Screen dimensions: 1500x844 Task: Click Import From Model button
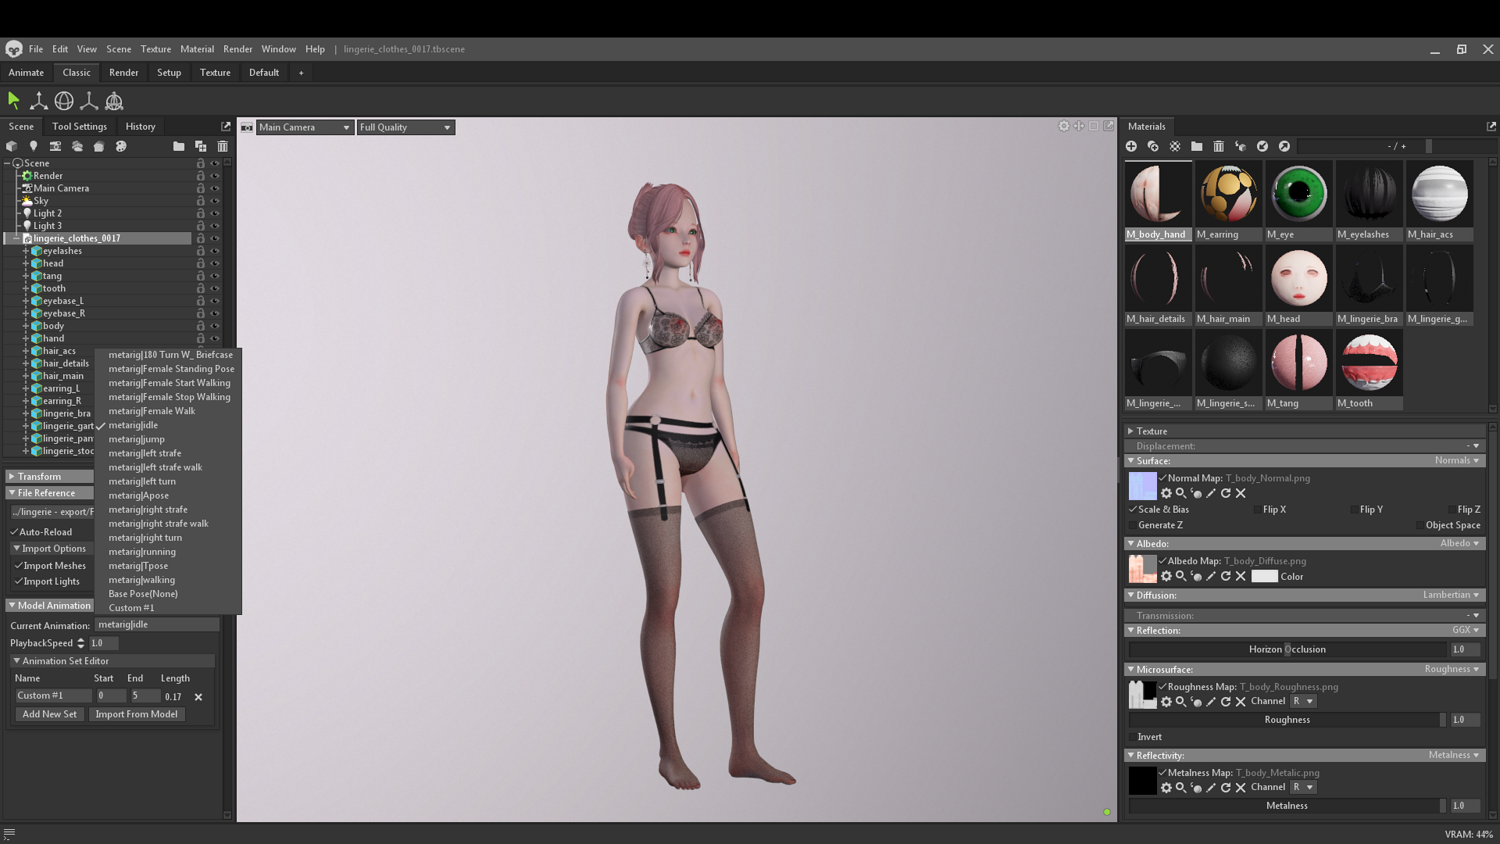coord(136,714)
